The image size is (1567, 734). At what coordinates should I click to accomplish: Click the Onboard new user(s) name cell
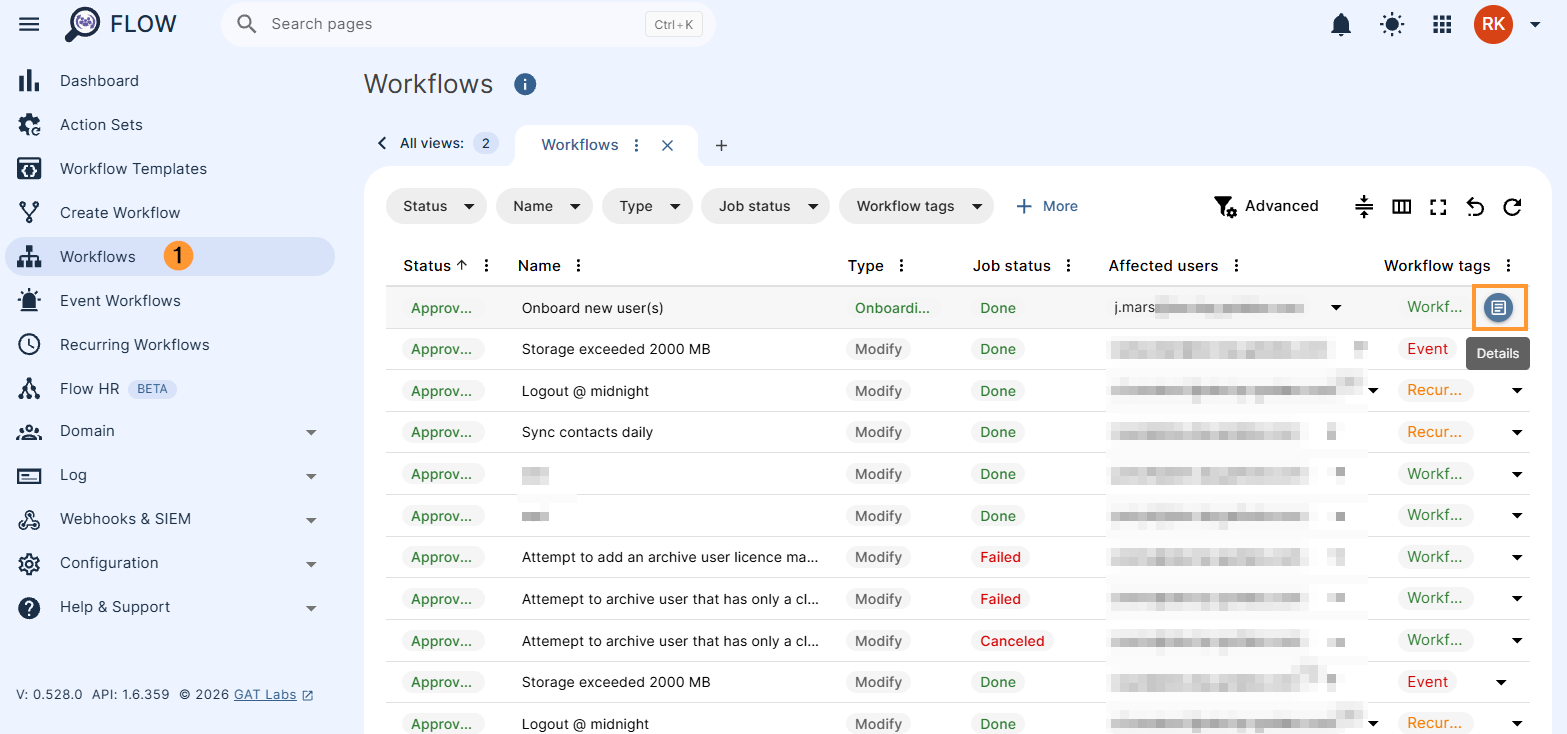point(592,308)
